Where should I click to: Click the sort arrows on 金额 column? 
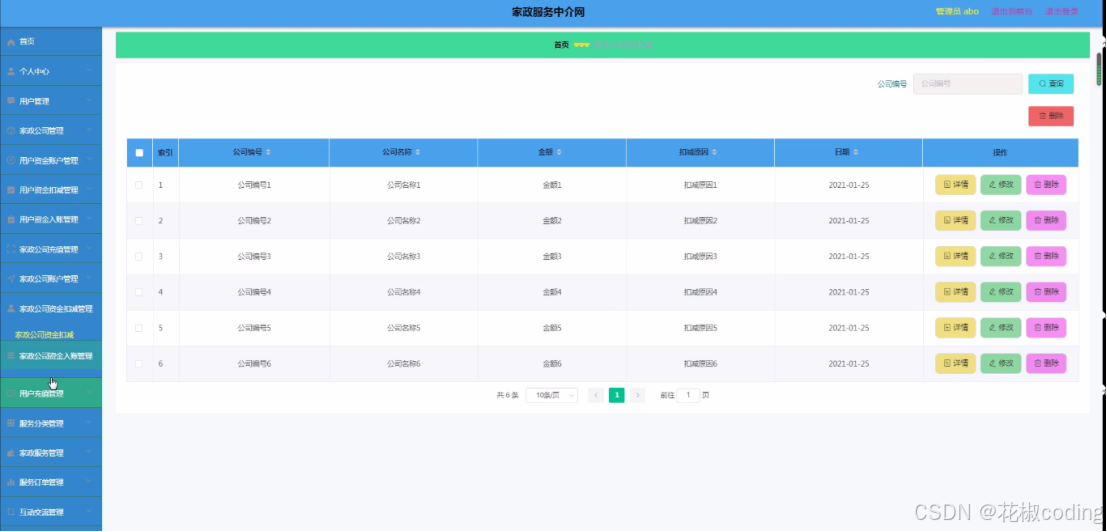pyautogui.click(x=559, y=152)
